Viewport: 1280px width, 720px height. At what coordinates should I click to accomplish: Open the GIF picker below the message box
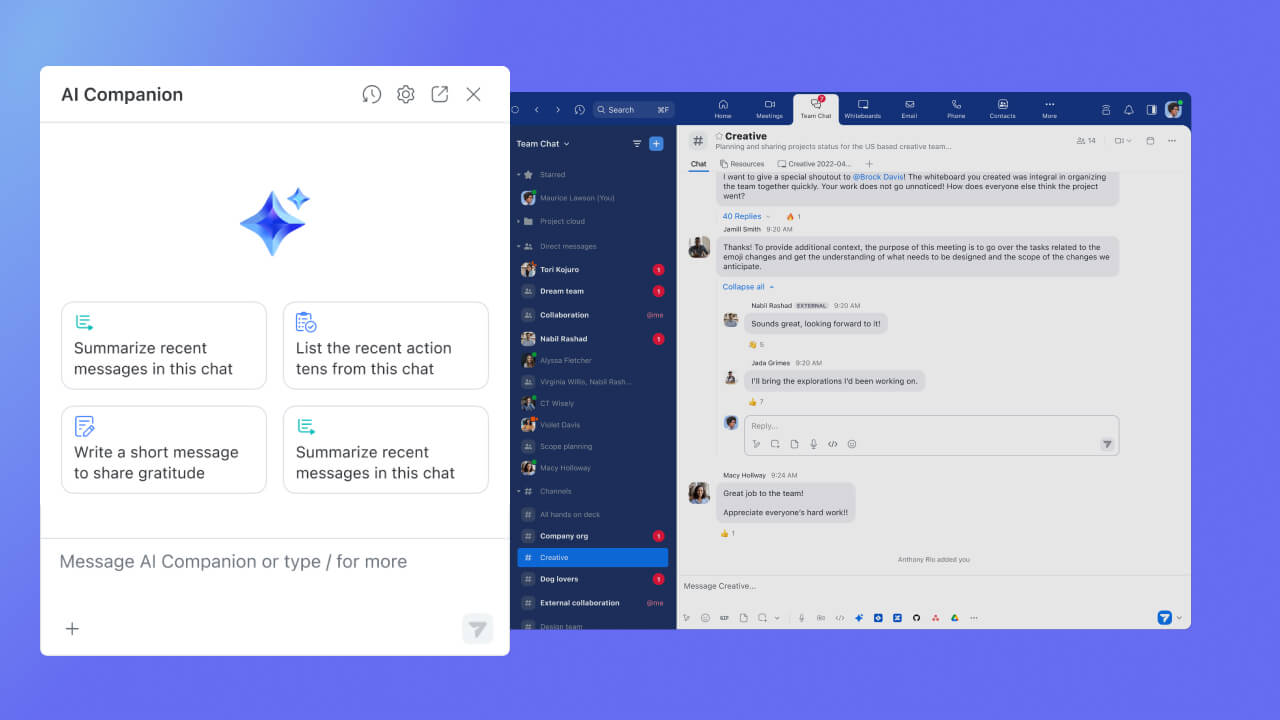coord(724,617)
